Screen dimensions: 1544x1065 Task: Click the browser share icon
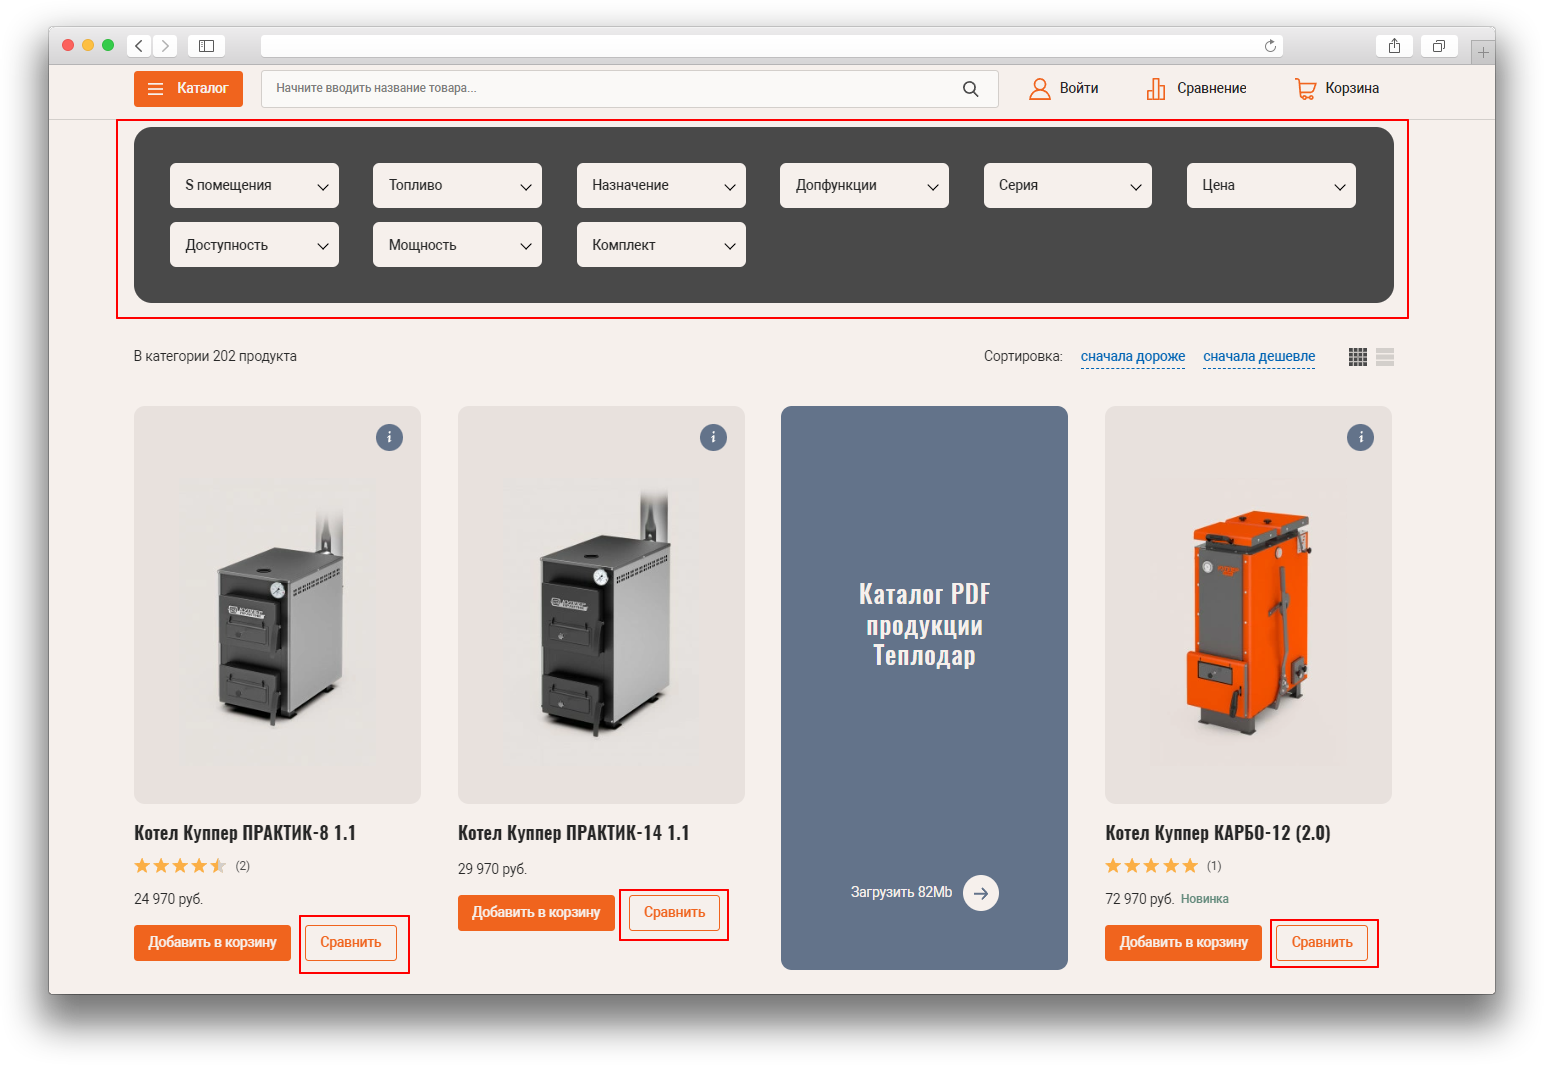[1394, 46]
